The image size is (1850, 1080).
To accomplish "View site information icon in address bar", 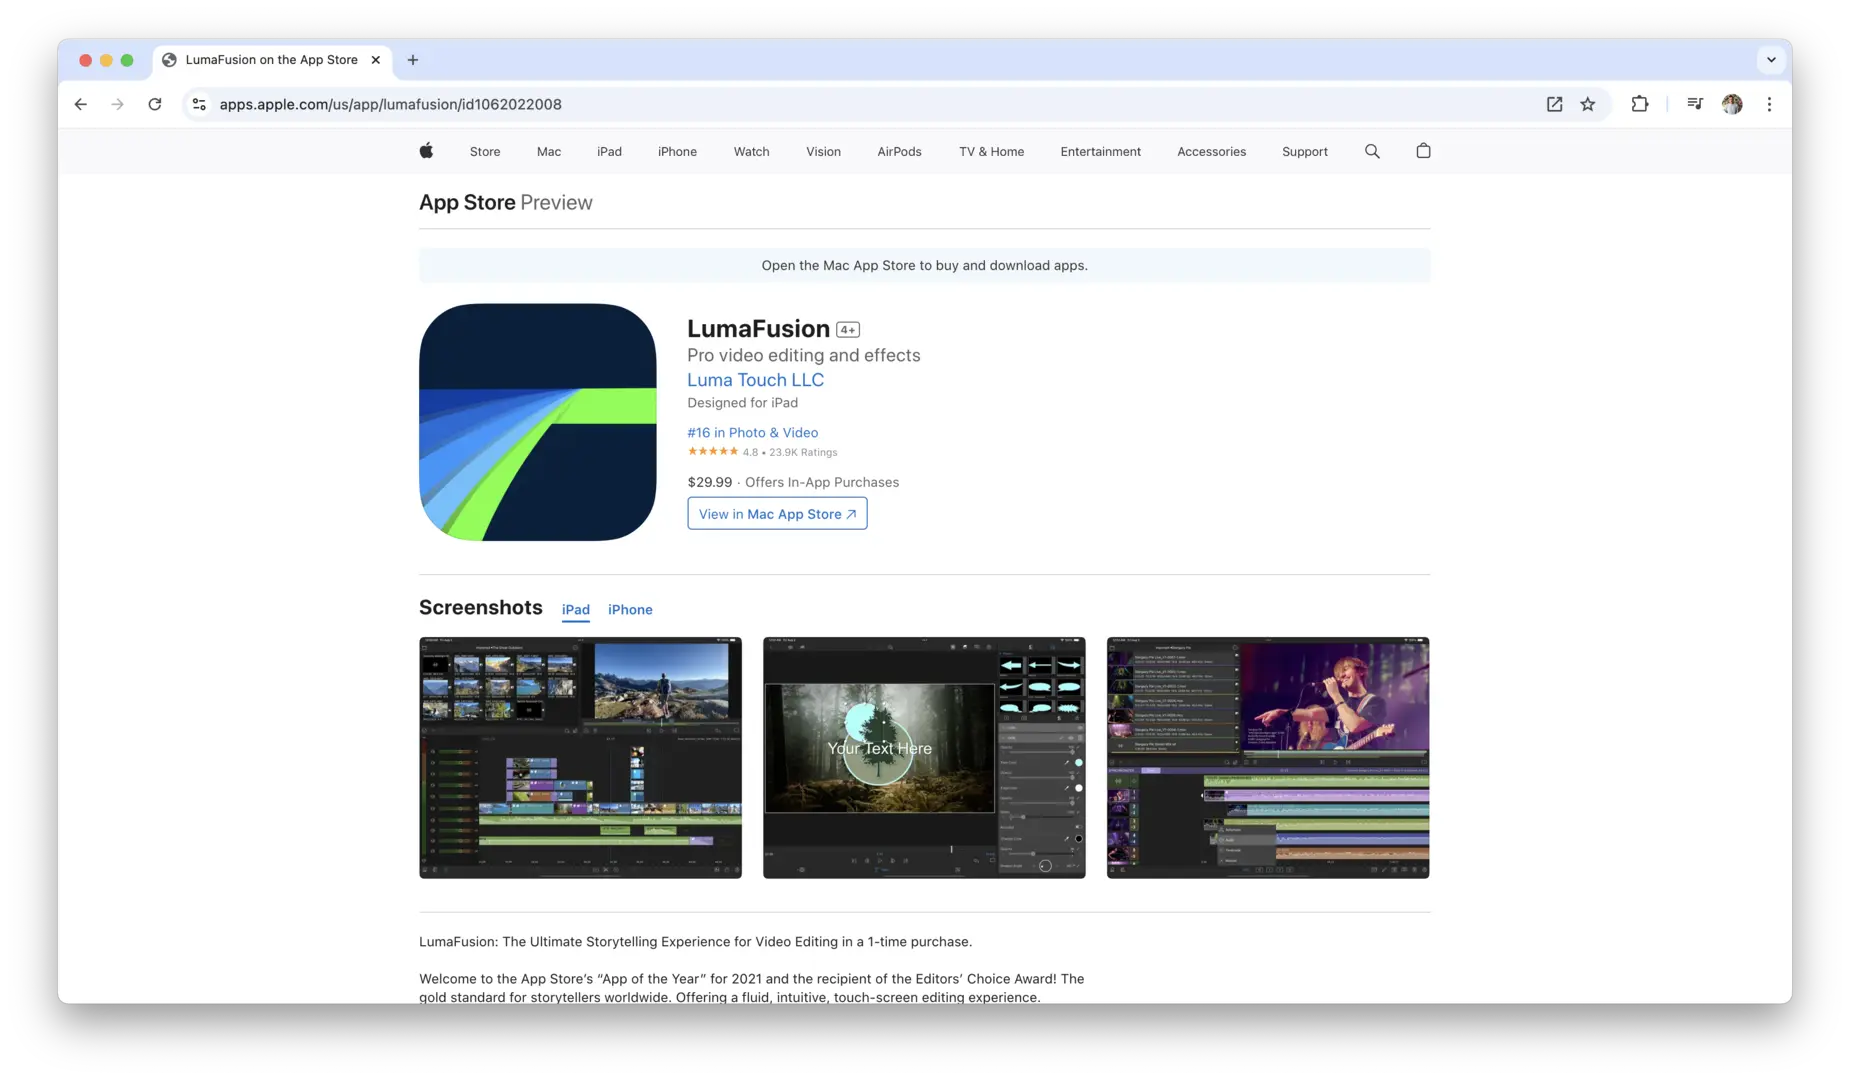I will (x=199, y=104).
